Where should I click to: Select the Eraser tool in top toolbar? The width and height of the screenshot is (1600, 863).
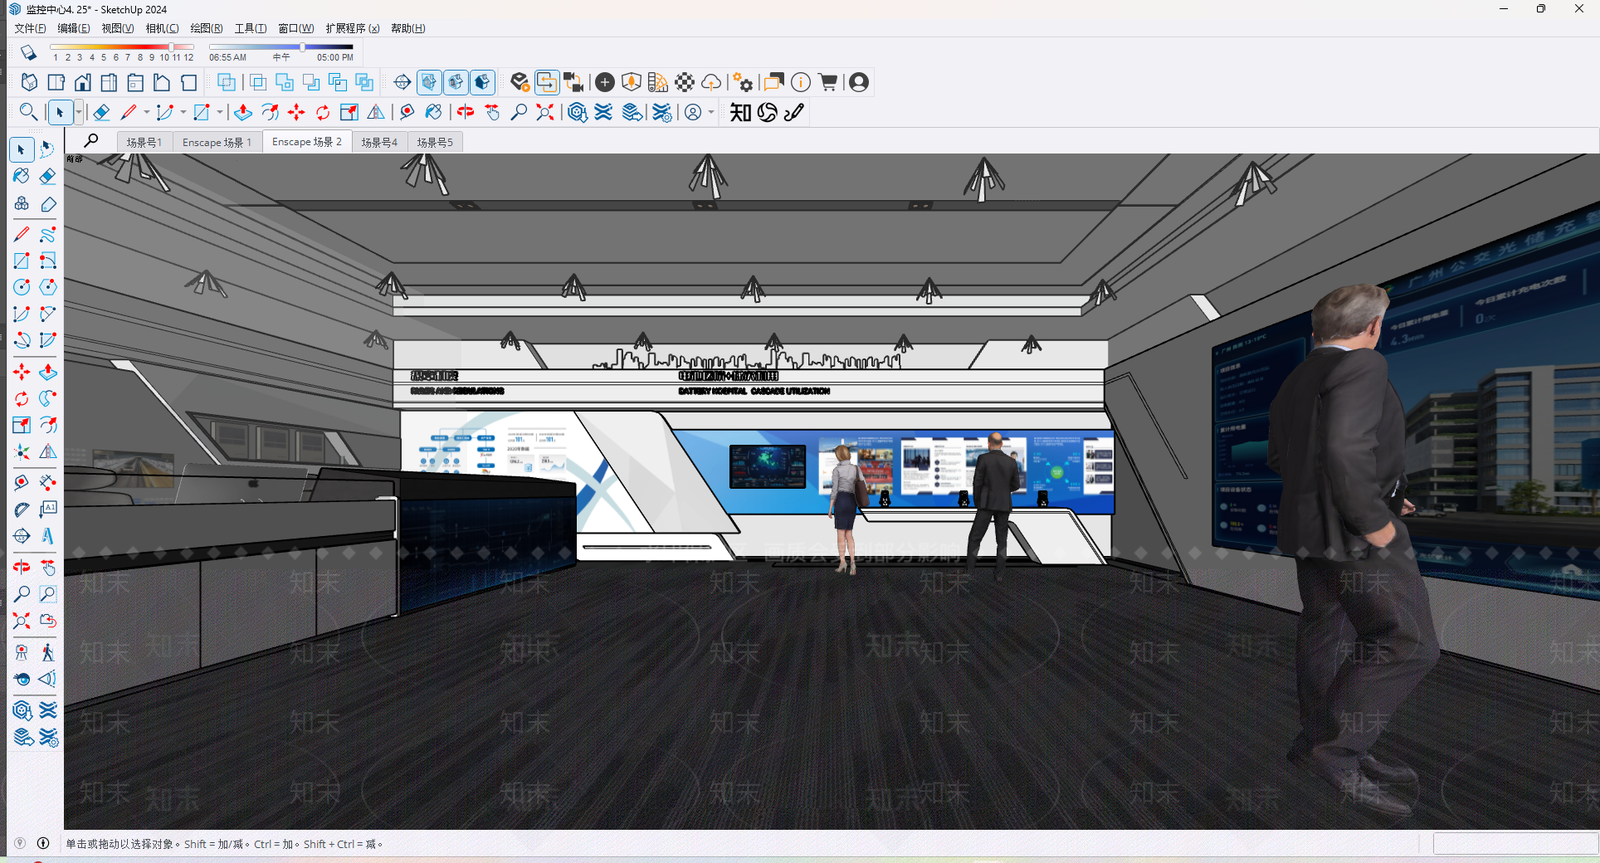pos(101,112)
